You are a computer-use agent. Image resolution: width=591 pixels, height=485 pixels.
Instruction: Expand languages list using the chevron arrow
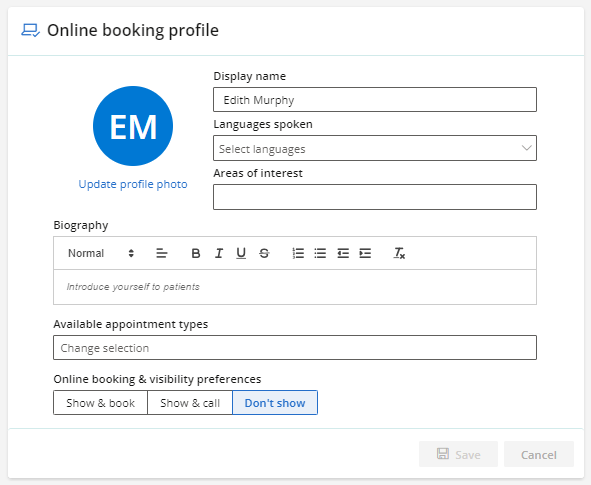pos(527,148)
